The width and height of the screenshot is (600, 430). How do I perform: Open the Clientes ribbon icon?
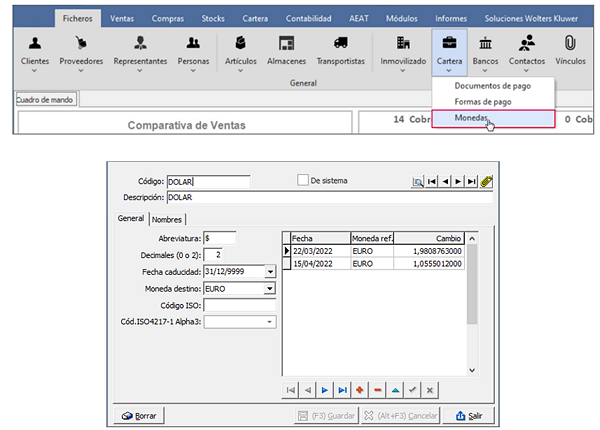click(x=35, y=43)
